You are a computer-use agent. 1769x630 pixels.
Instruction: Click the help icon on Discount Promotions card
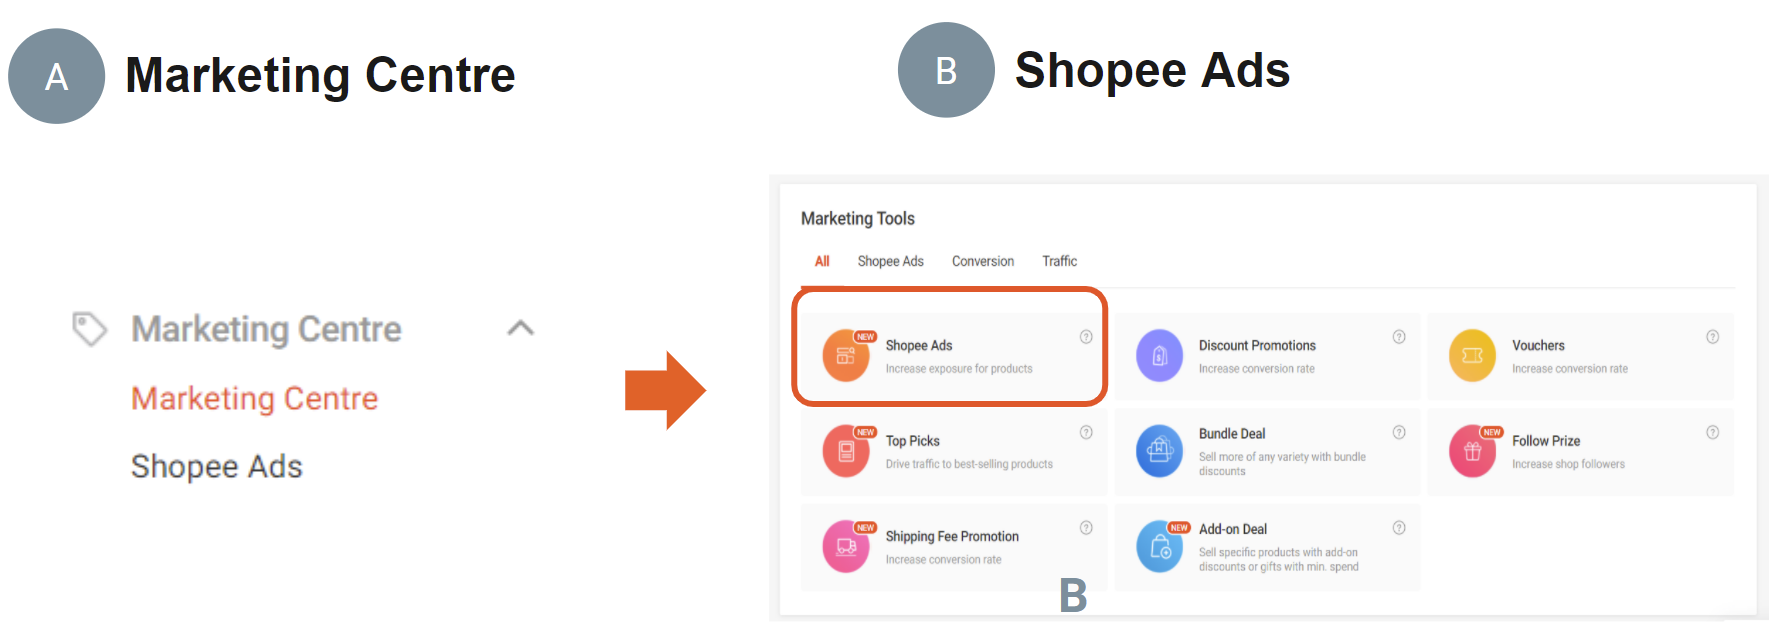click(x=1399, y=337)
